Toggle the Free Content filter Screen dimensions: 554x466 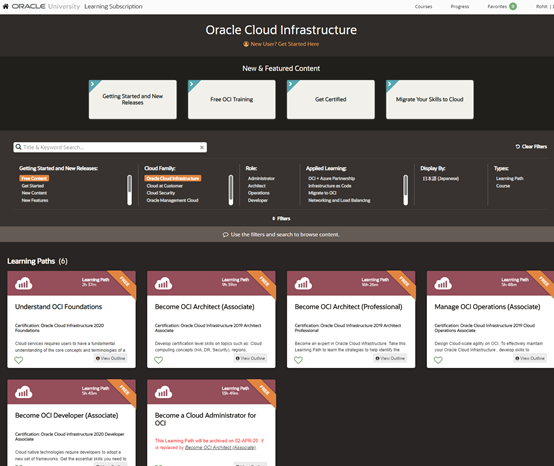tap(34, 178)
